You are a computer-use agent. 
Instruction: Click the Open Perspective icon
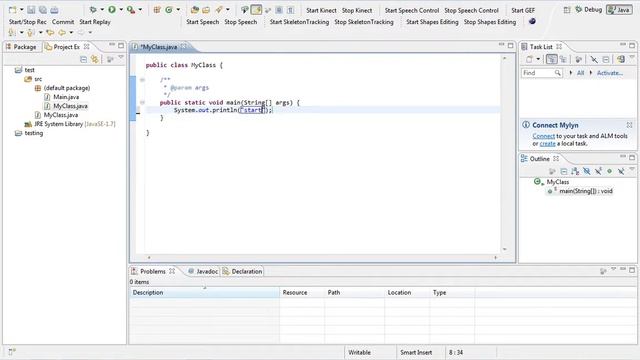pos(567,10)
